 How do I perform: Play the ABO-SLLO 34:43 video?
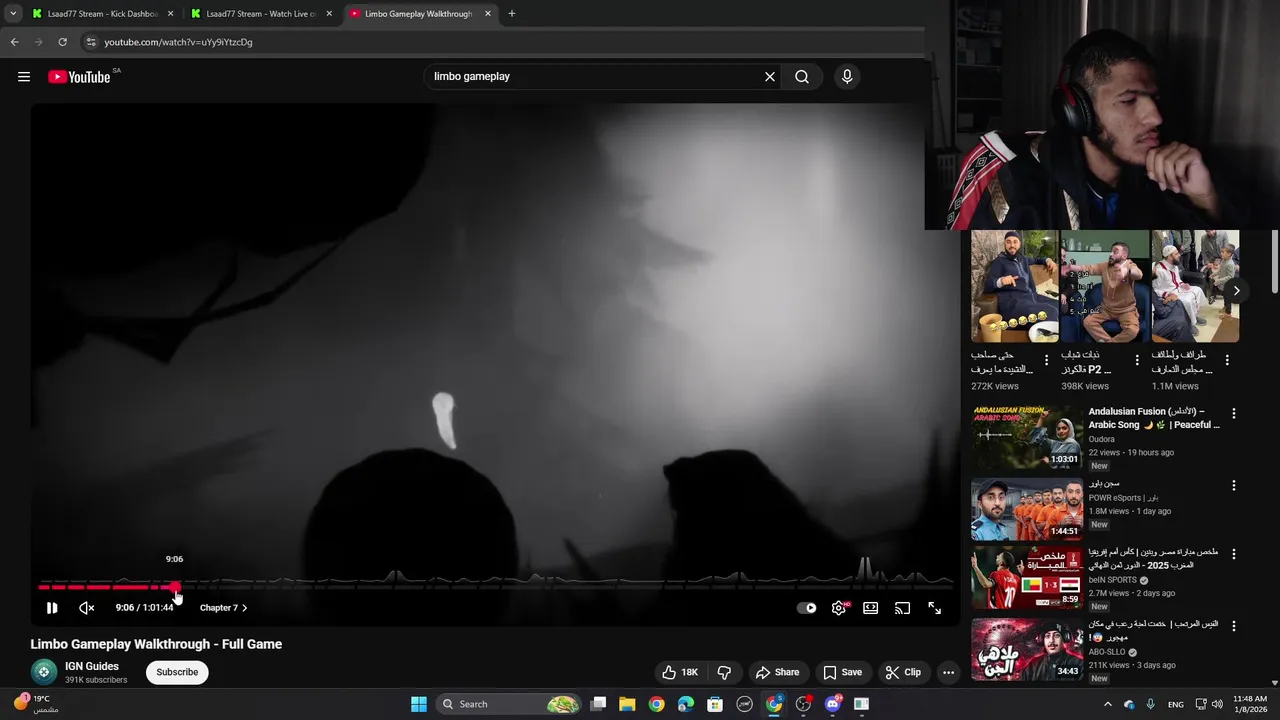coord(1027,650)
